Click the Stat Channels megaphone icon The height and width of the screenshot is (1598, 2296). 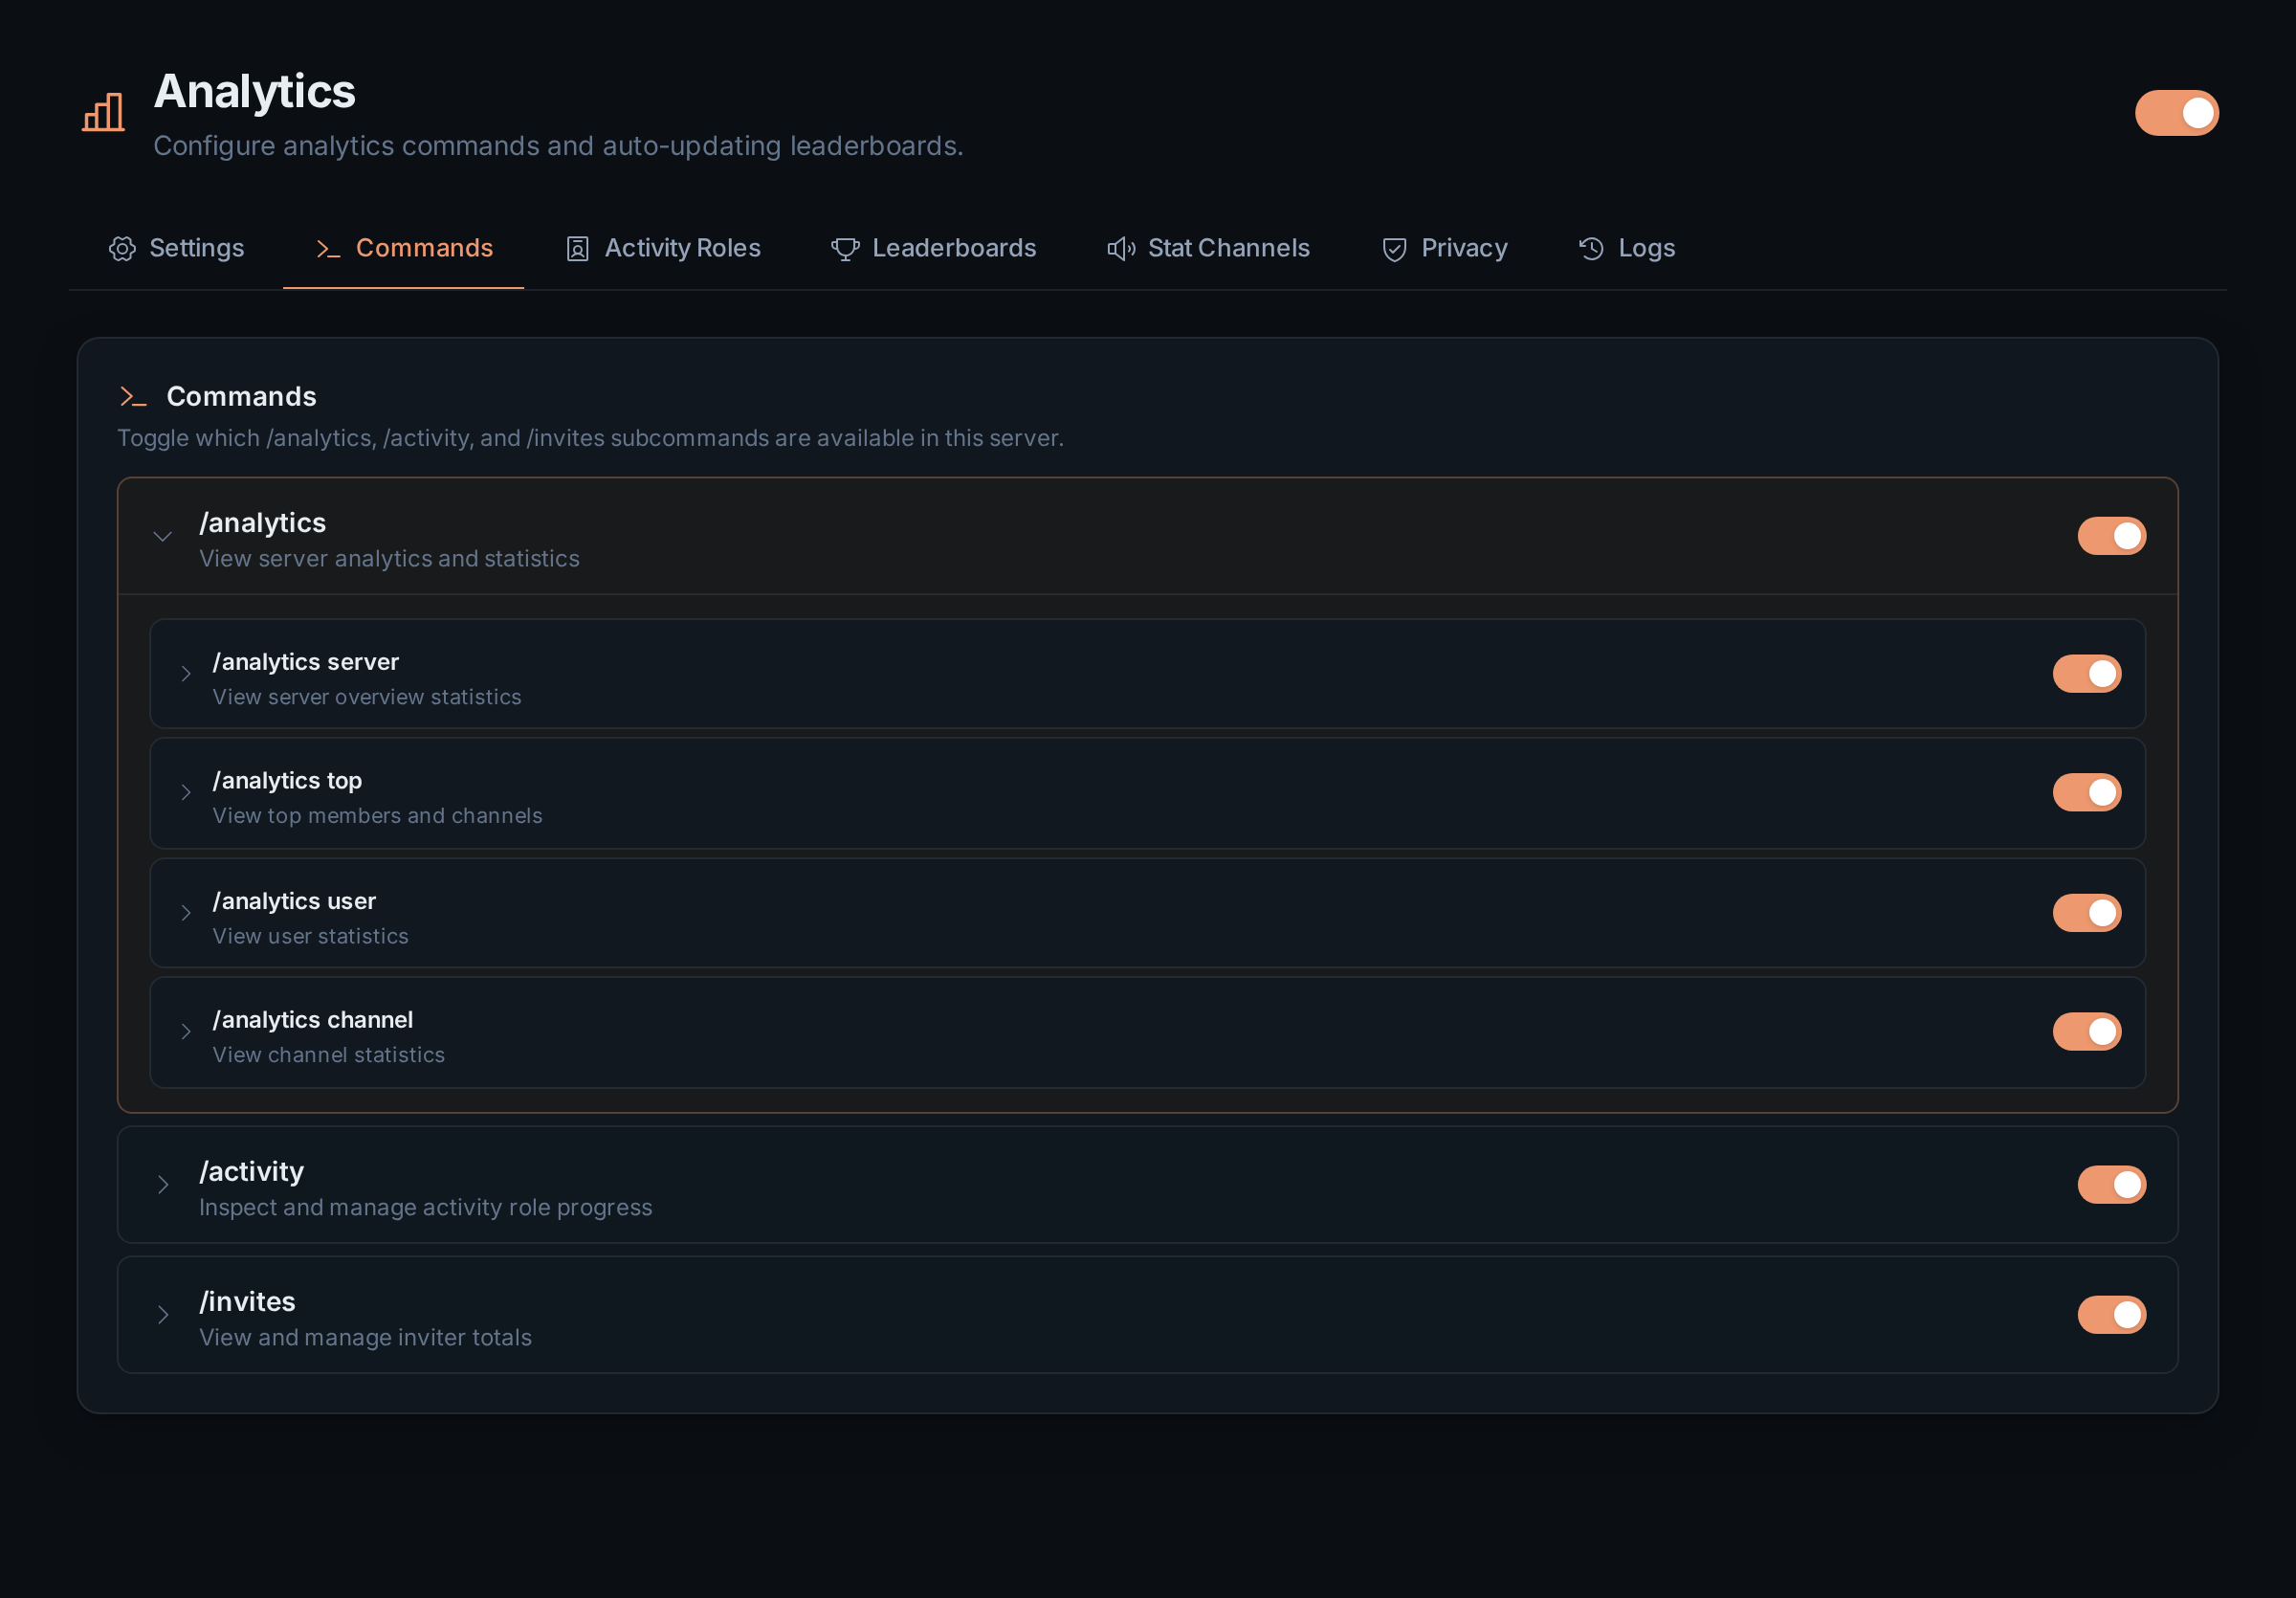pos(1121,249)
